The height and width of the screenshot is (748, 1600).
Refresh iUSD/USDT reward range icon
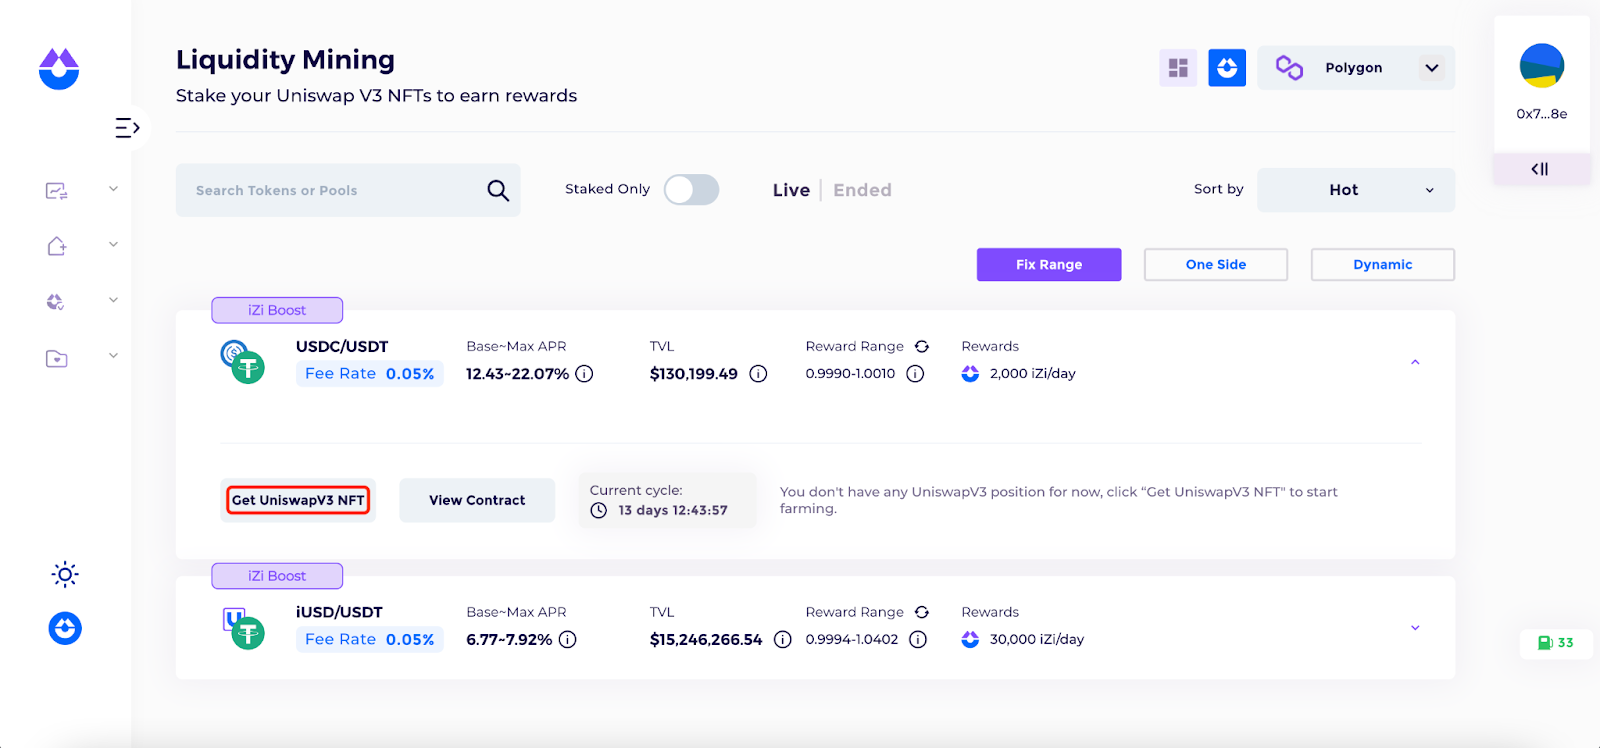(922, 612)
